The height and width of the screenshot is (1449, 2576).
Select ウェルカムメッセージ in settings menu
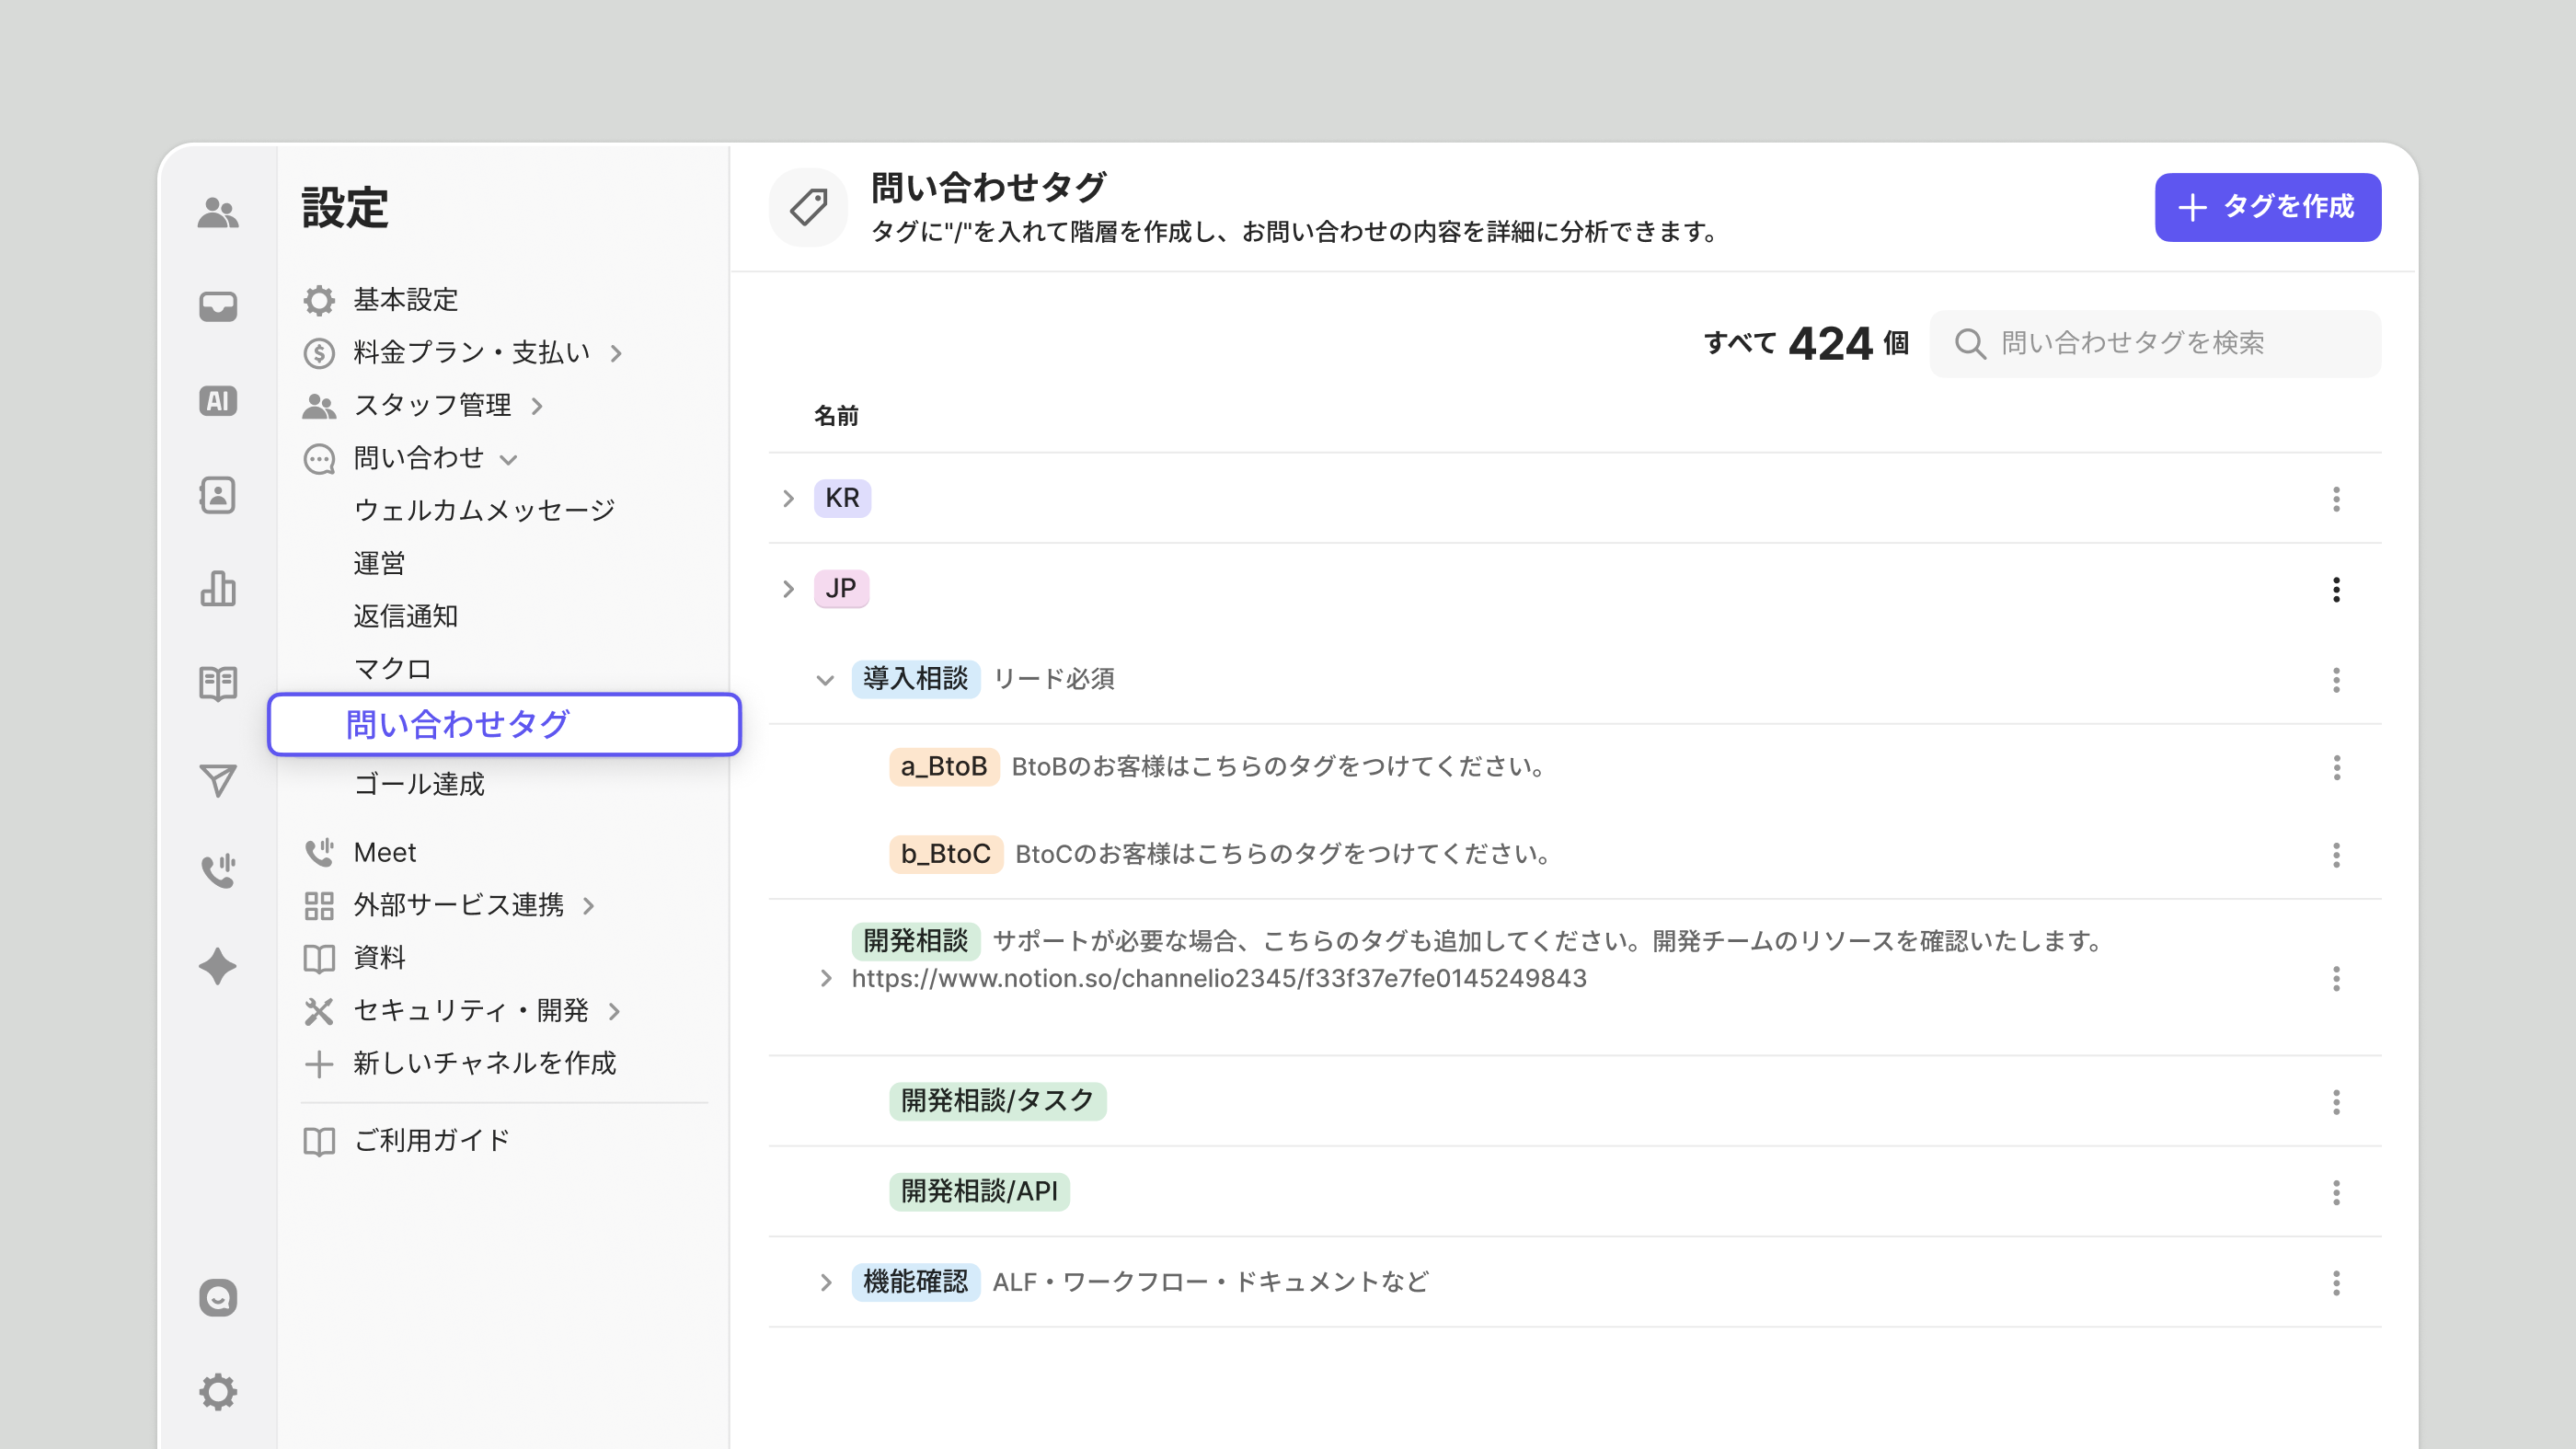[484, 510]
